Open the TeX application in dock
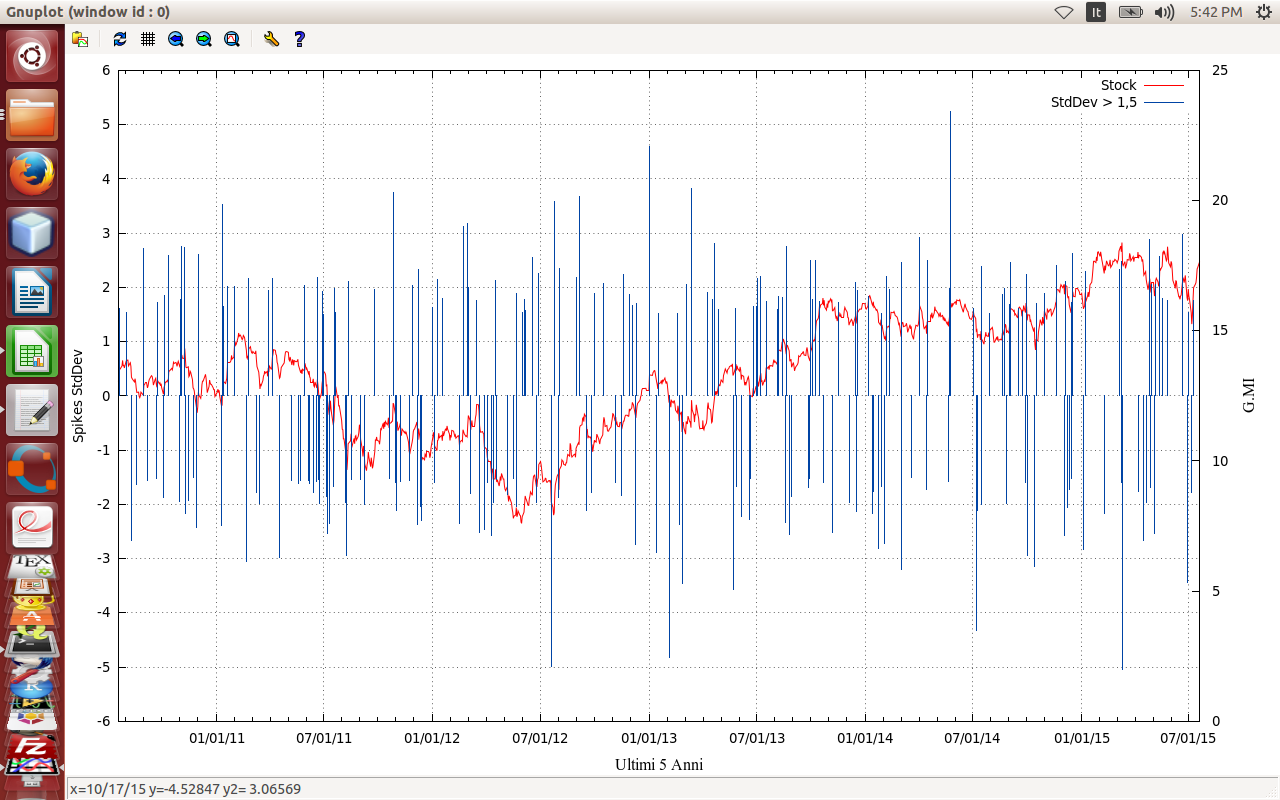This screenshot has height=800, width=1280. click(32, 568)
